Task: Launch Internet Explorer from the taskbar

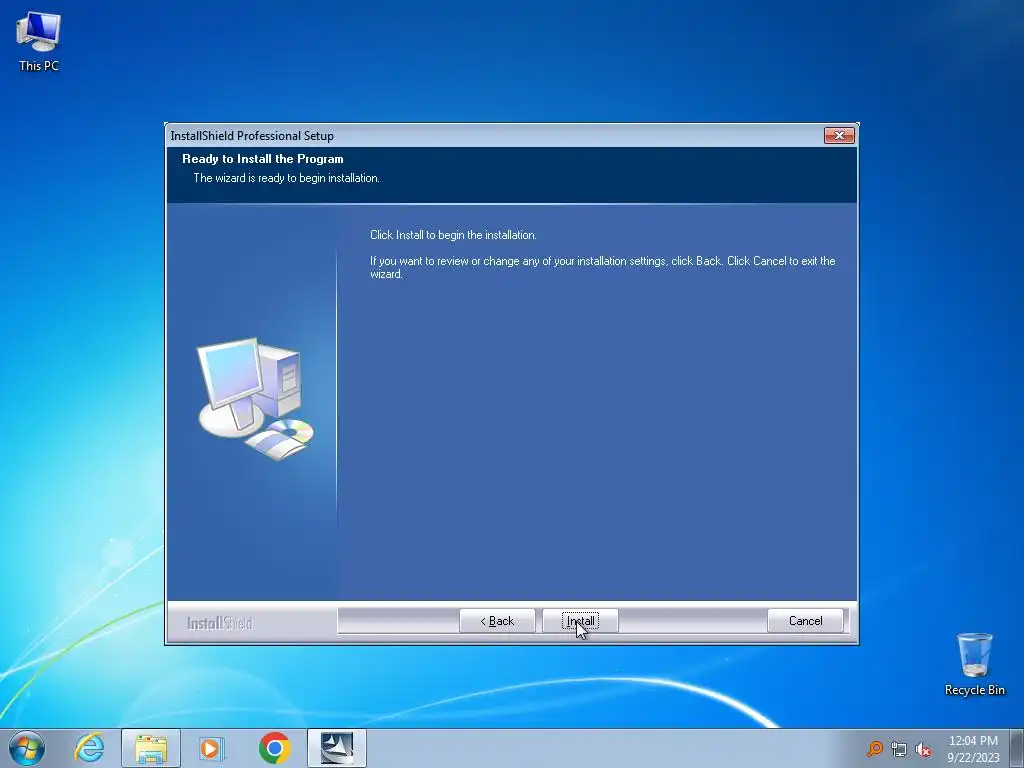Action: [x=89, y=748]
